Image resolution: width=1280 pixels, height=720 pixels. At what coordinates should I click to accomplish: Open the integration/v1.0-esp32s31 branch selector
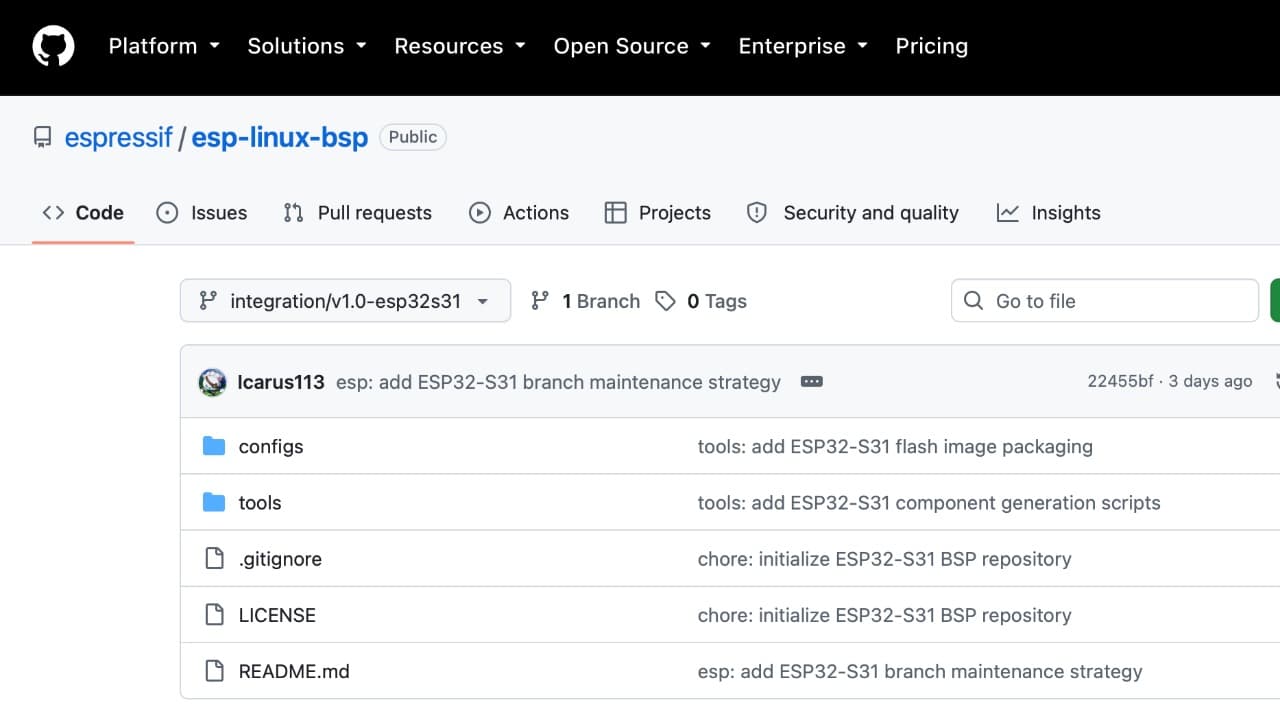click(345, 301)
